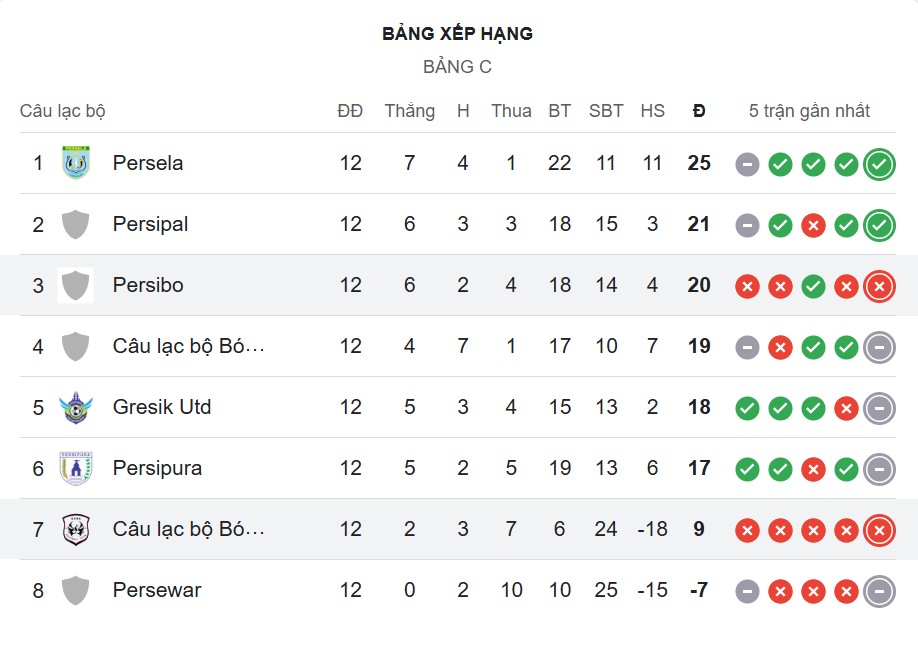Click the bold Đ points column header

click(x=699, y=111)
